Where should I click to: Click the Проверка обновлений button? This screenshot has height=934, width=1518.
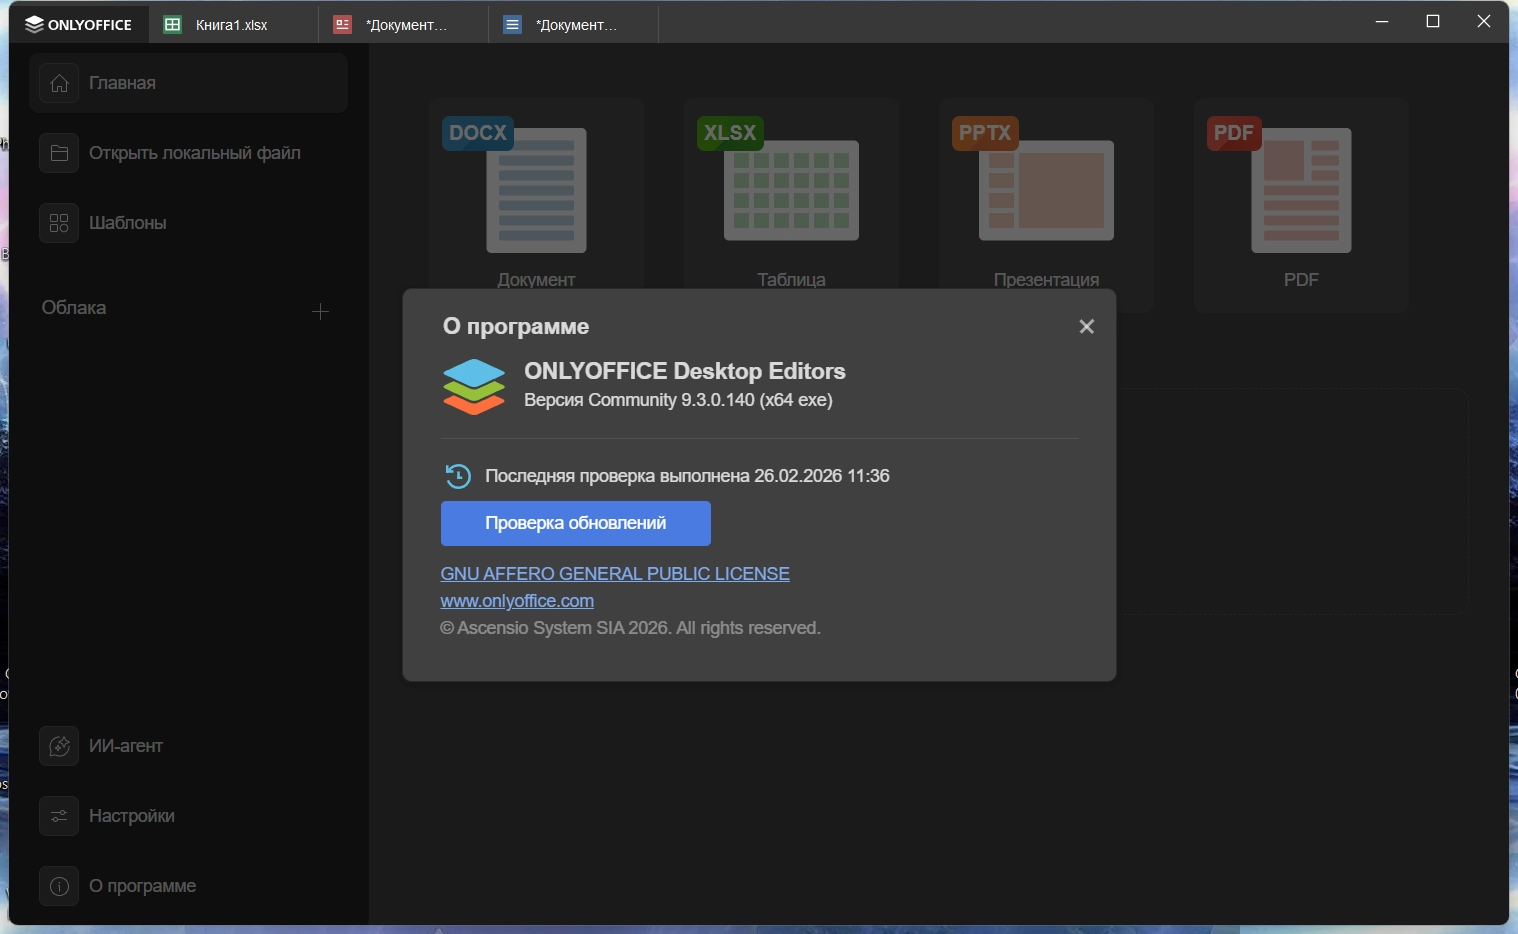pos(576,523)
